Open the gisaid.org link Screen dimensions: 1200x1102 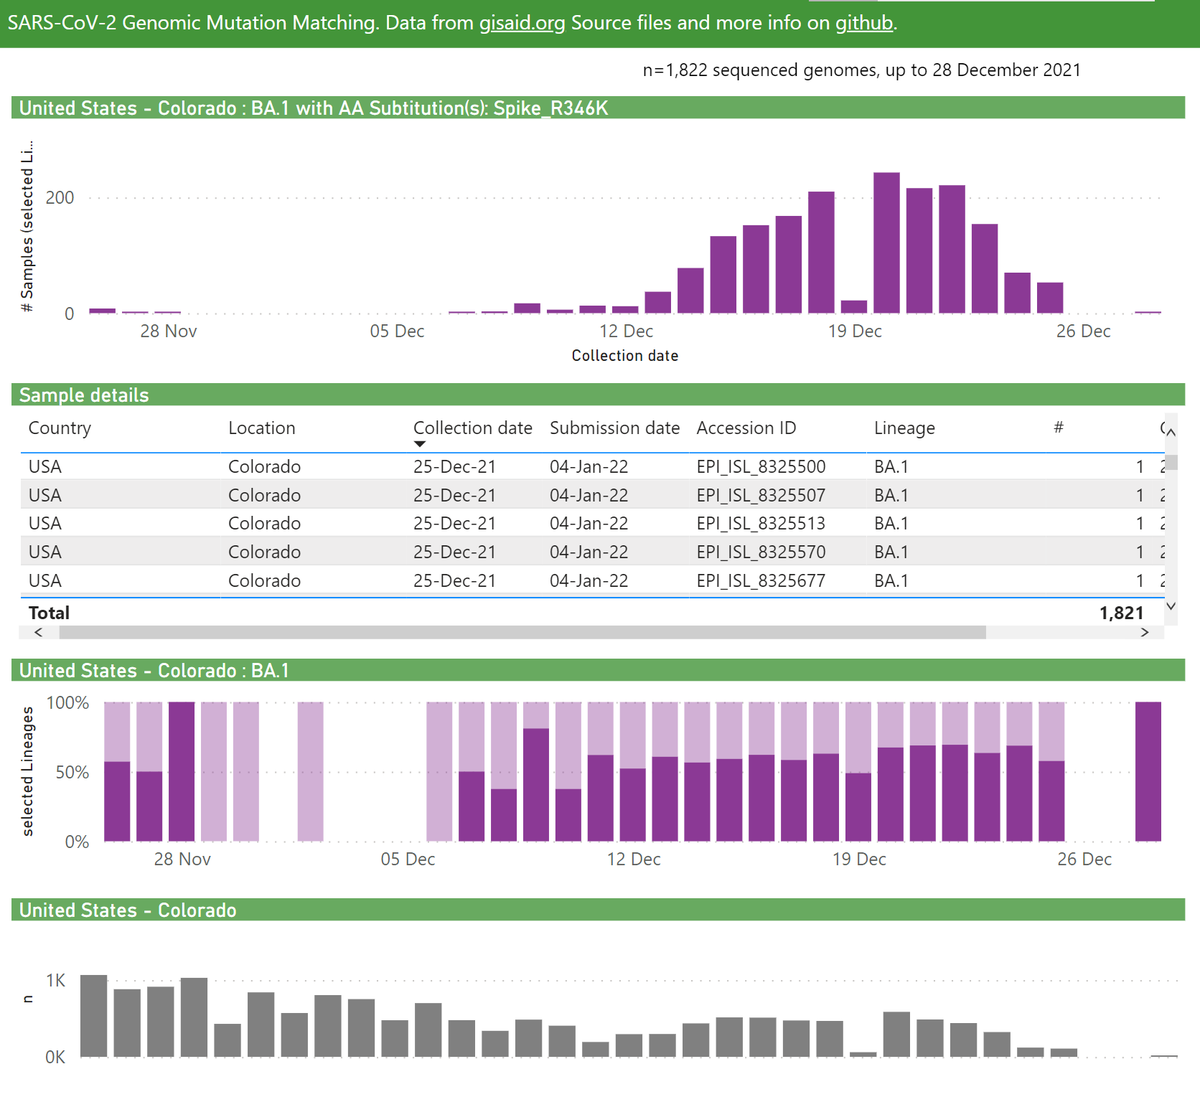[522, 22]
